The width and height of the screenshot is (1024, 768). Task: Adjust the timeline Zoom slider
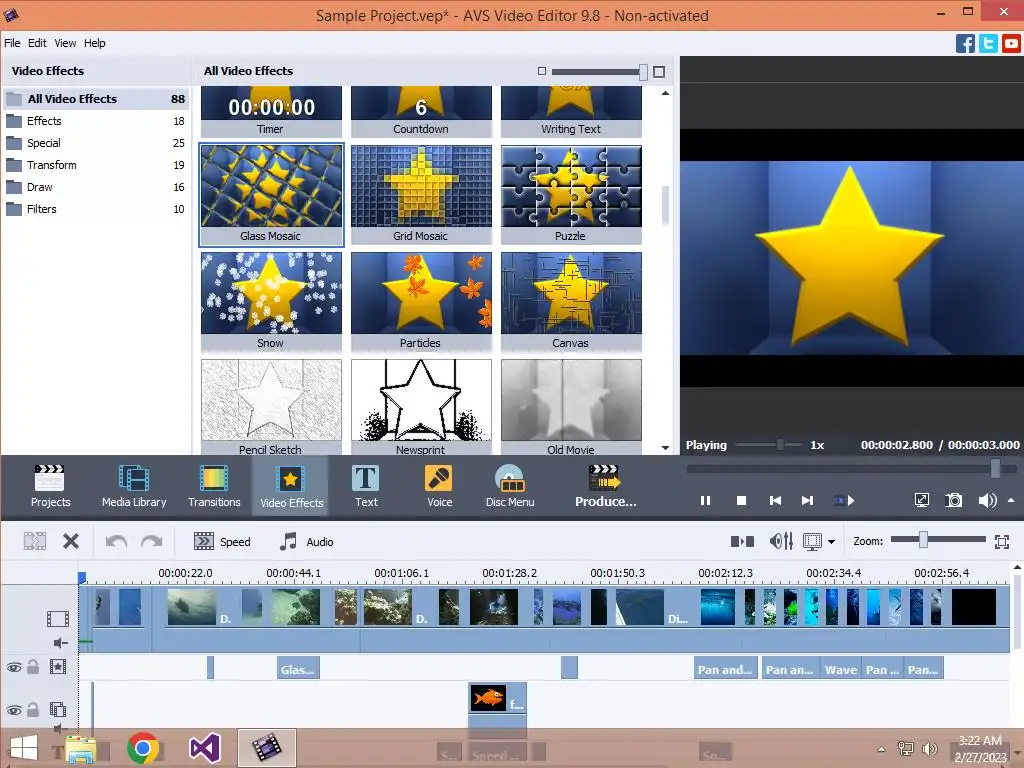click(923, 539)
